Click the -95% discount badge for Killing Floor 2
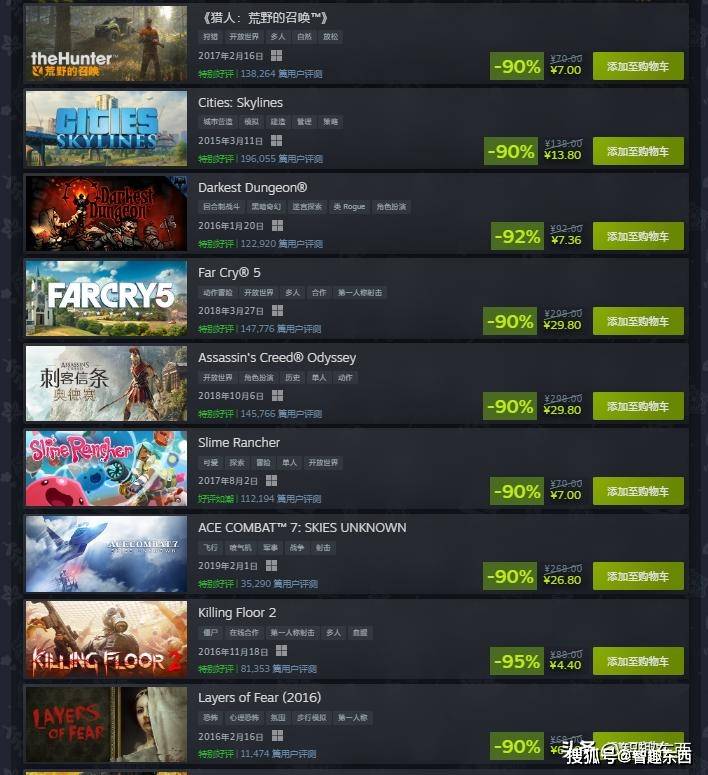708x775 pixels. [517, 661]
